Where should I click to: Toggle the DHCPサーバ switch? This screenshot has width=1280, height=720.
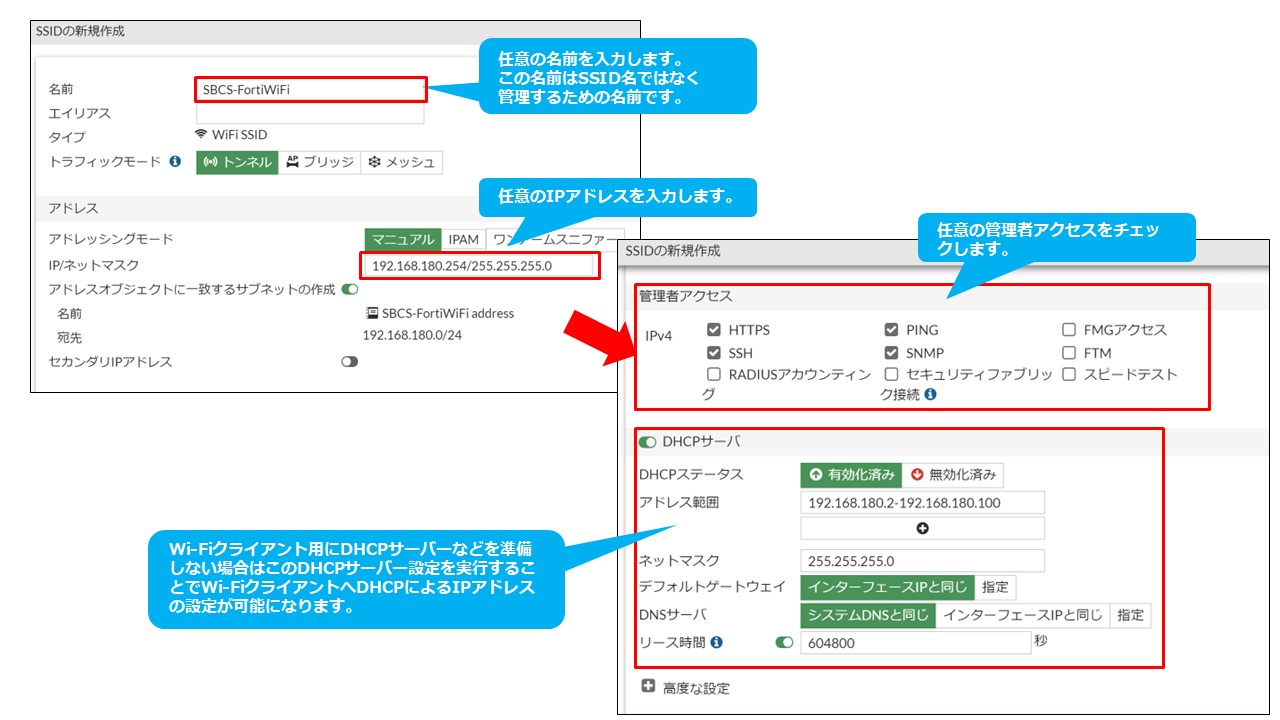(648, 442)
